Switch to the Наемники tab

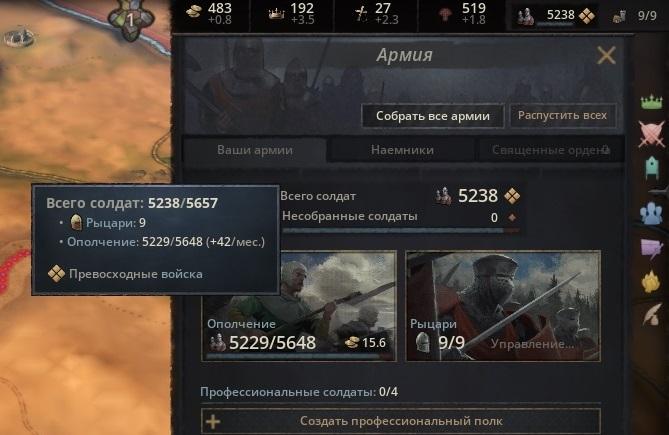pos(402,150)
